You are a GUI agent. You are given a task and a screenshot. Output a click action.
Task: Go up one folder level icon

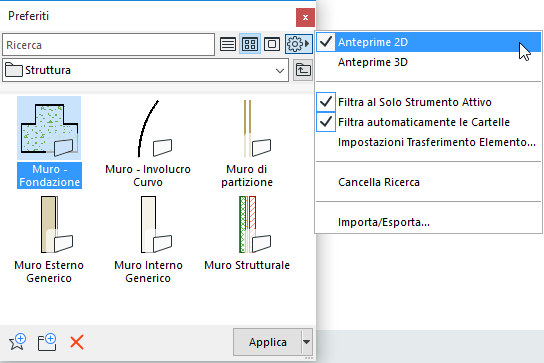pyautogui.click(x=303, y=70)
